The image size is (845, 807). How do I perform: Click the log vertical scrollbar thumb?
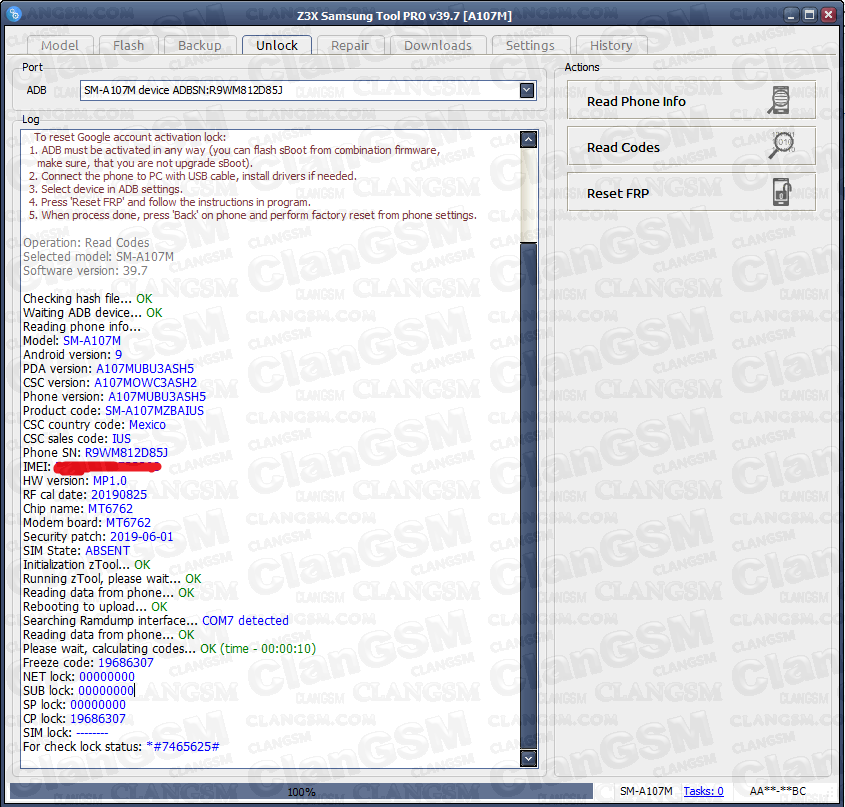[x=528, y=495]
